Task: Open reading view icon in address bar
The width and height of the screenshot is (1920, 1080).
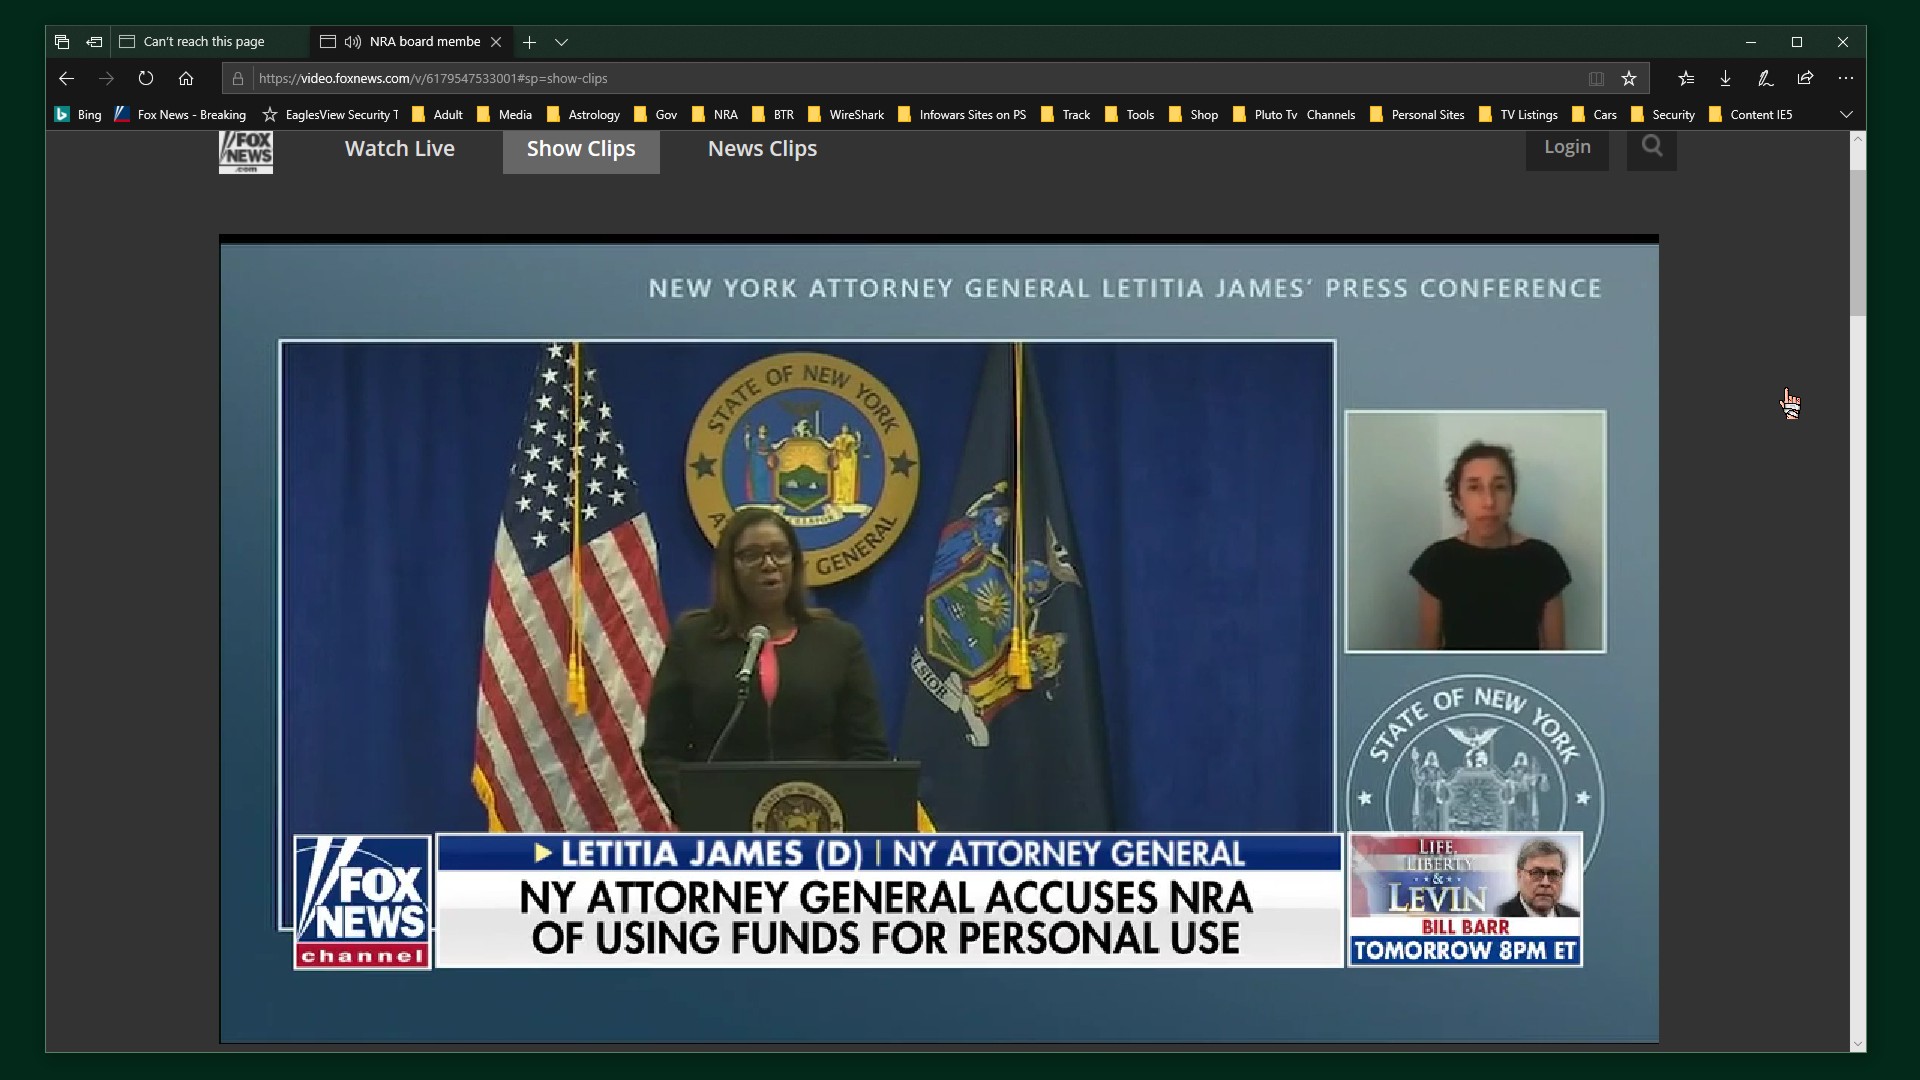Action: [x=1596, y=78]
